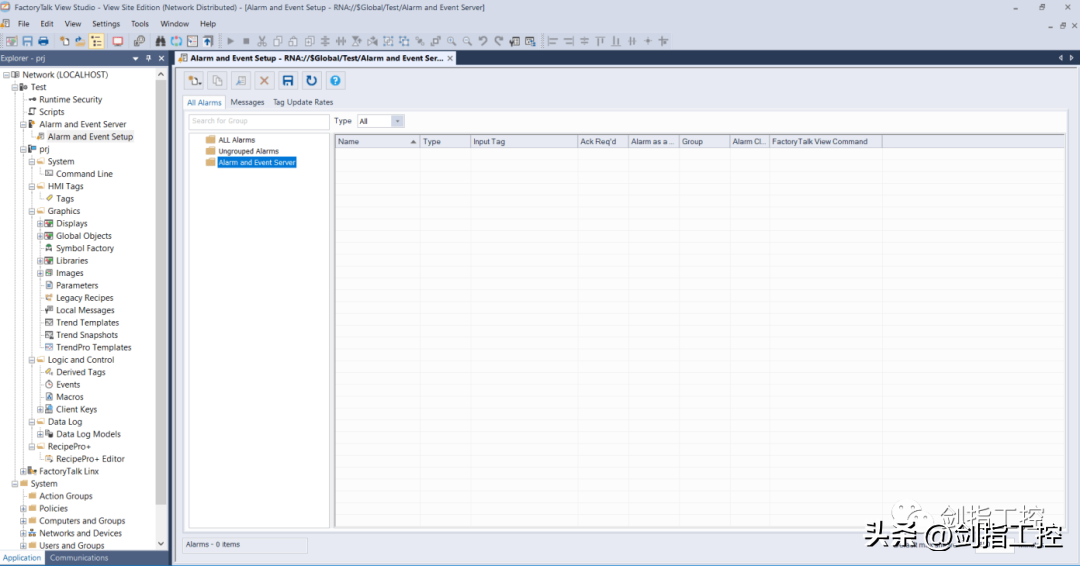Open the Settings menu
This screenshot has width=1080, height=566.
pyautogui.click(x=105, y=24)
